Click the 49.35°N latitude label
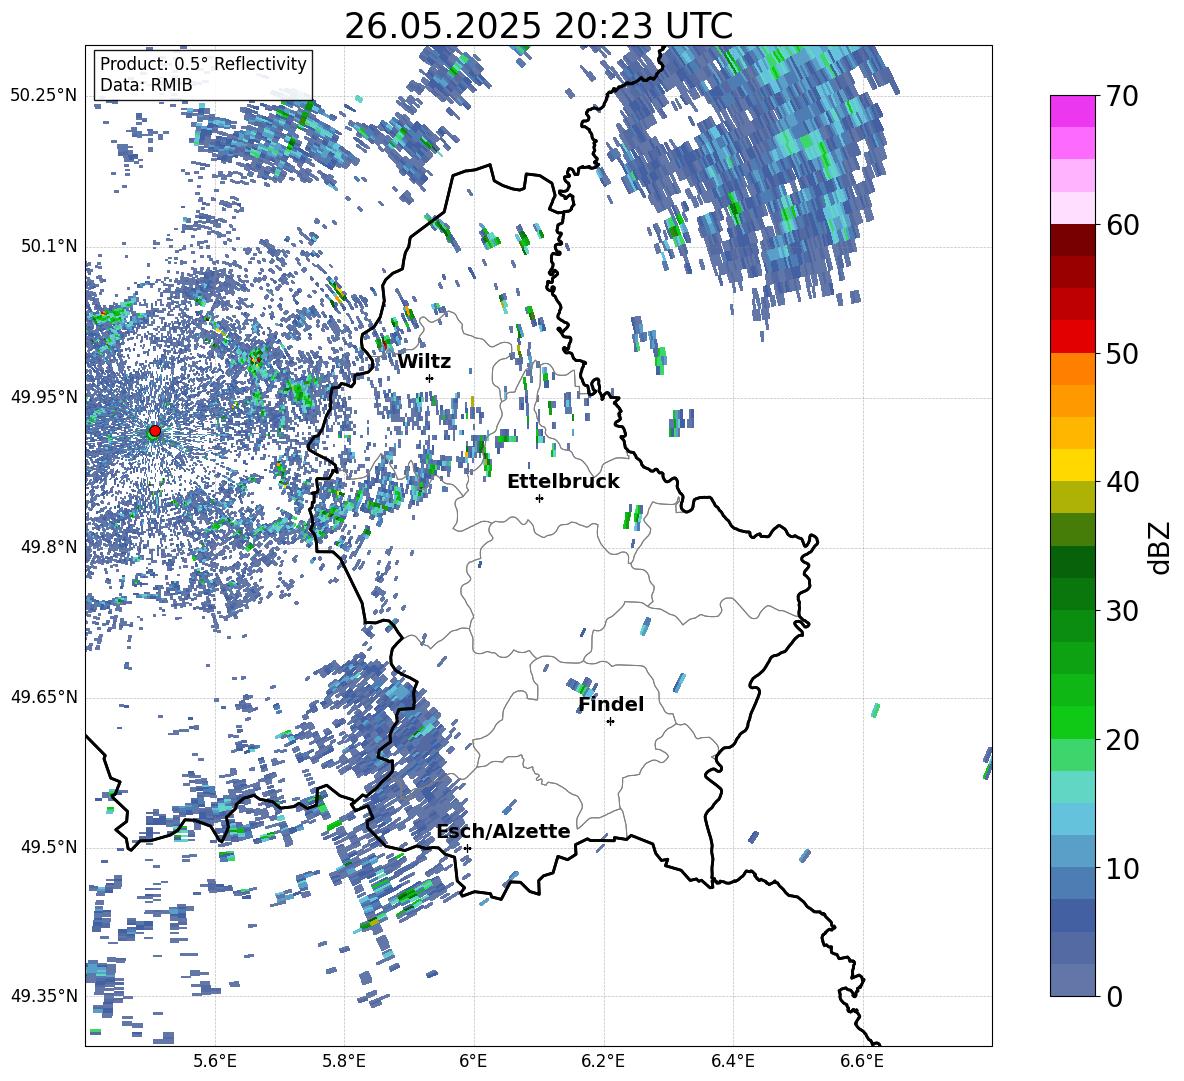 pos(44,996)
